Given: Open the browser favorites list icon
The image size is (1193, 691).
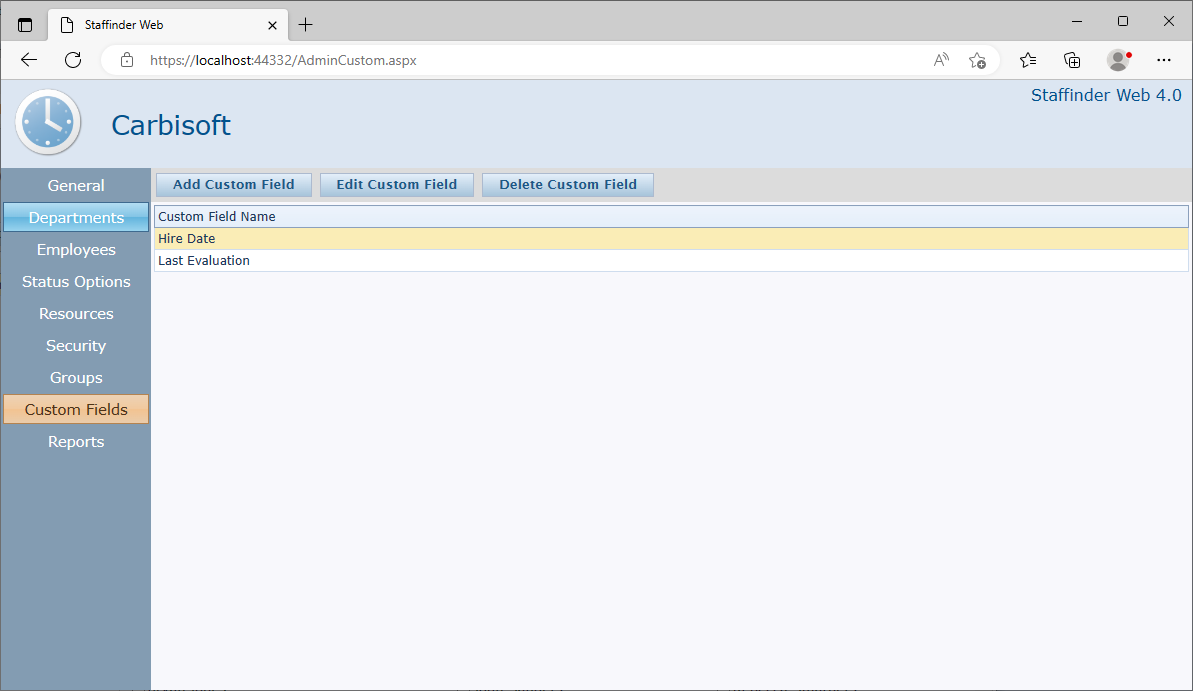Looking at the screenshot, I should pyautogui.click(x=1027, y=60).
